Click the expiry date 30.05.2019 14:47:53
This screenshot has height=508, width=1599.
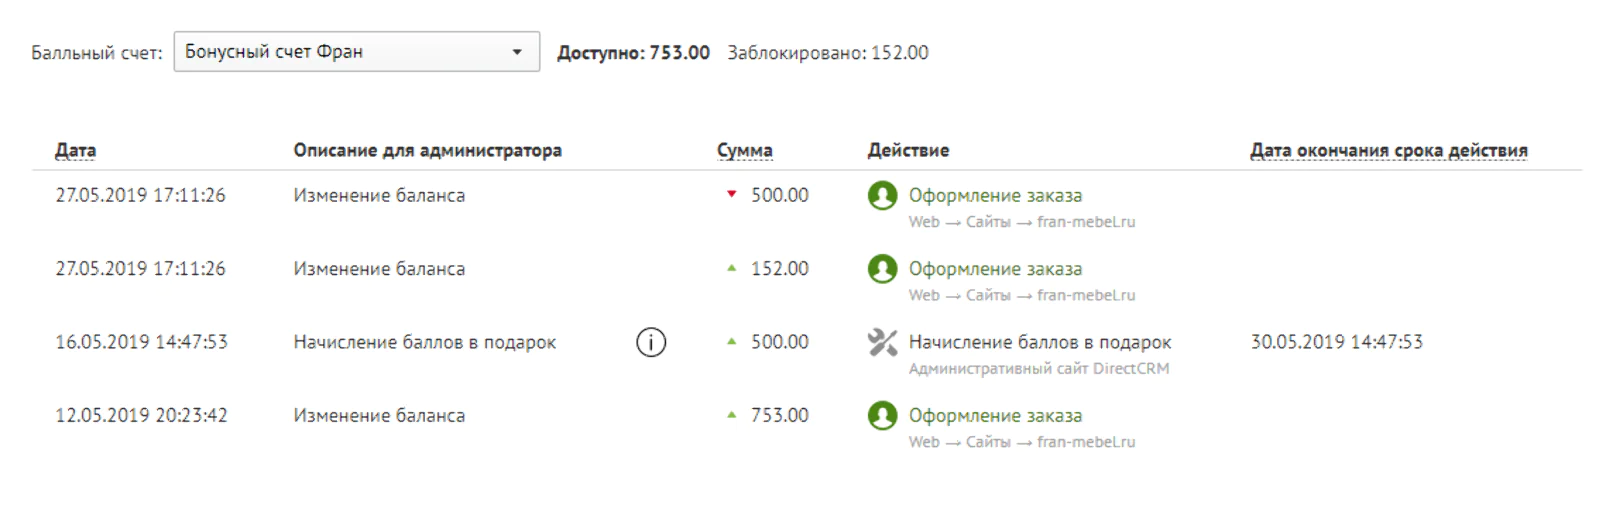1336,342
